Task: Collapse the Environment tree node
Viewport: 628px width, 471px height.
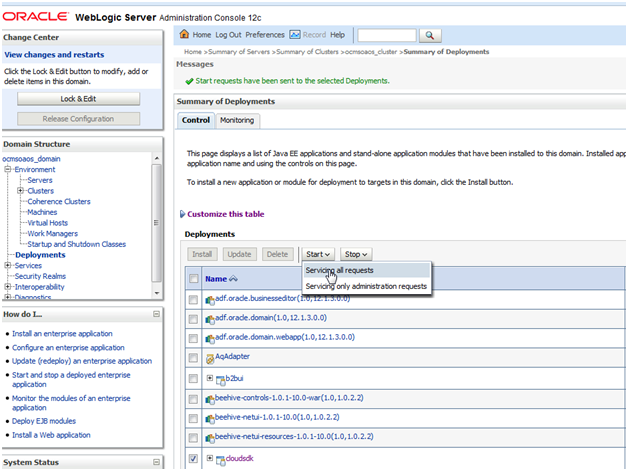Action: pyautogui.click(x=8, y=169)
